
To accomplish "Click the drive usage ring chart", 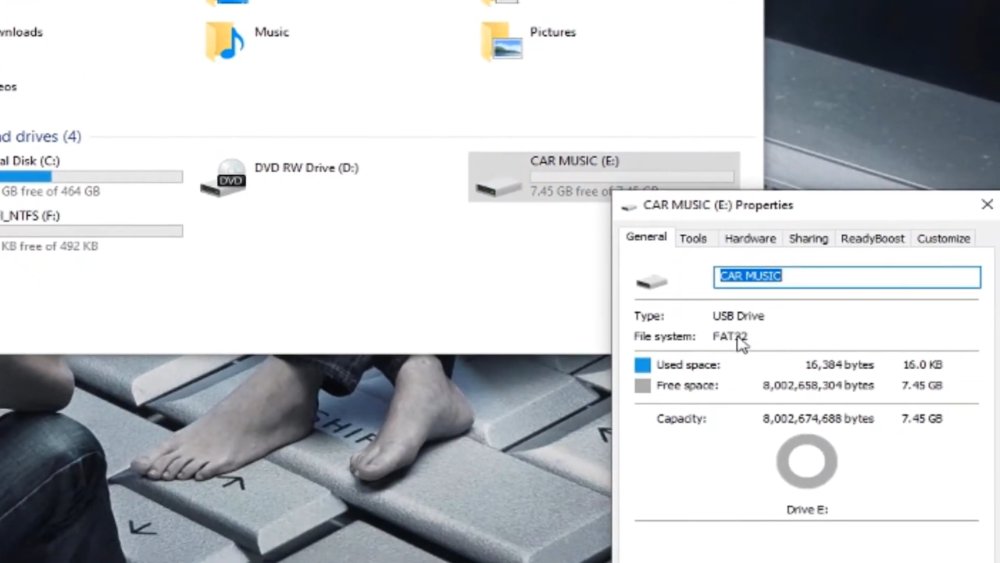I will click(807, 462).
